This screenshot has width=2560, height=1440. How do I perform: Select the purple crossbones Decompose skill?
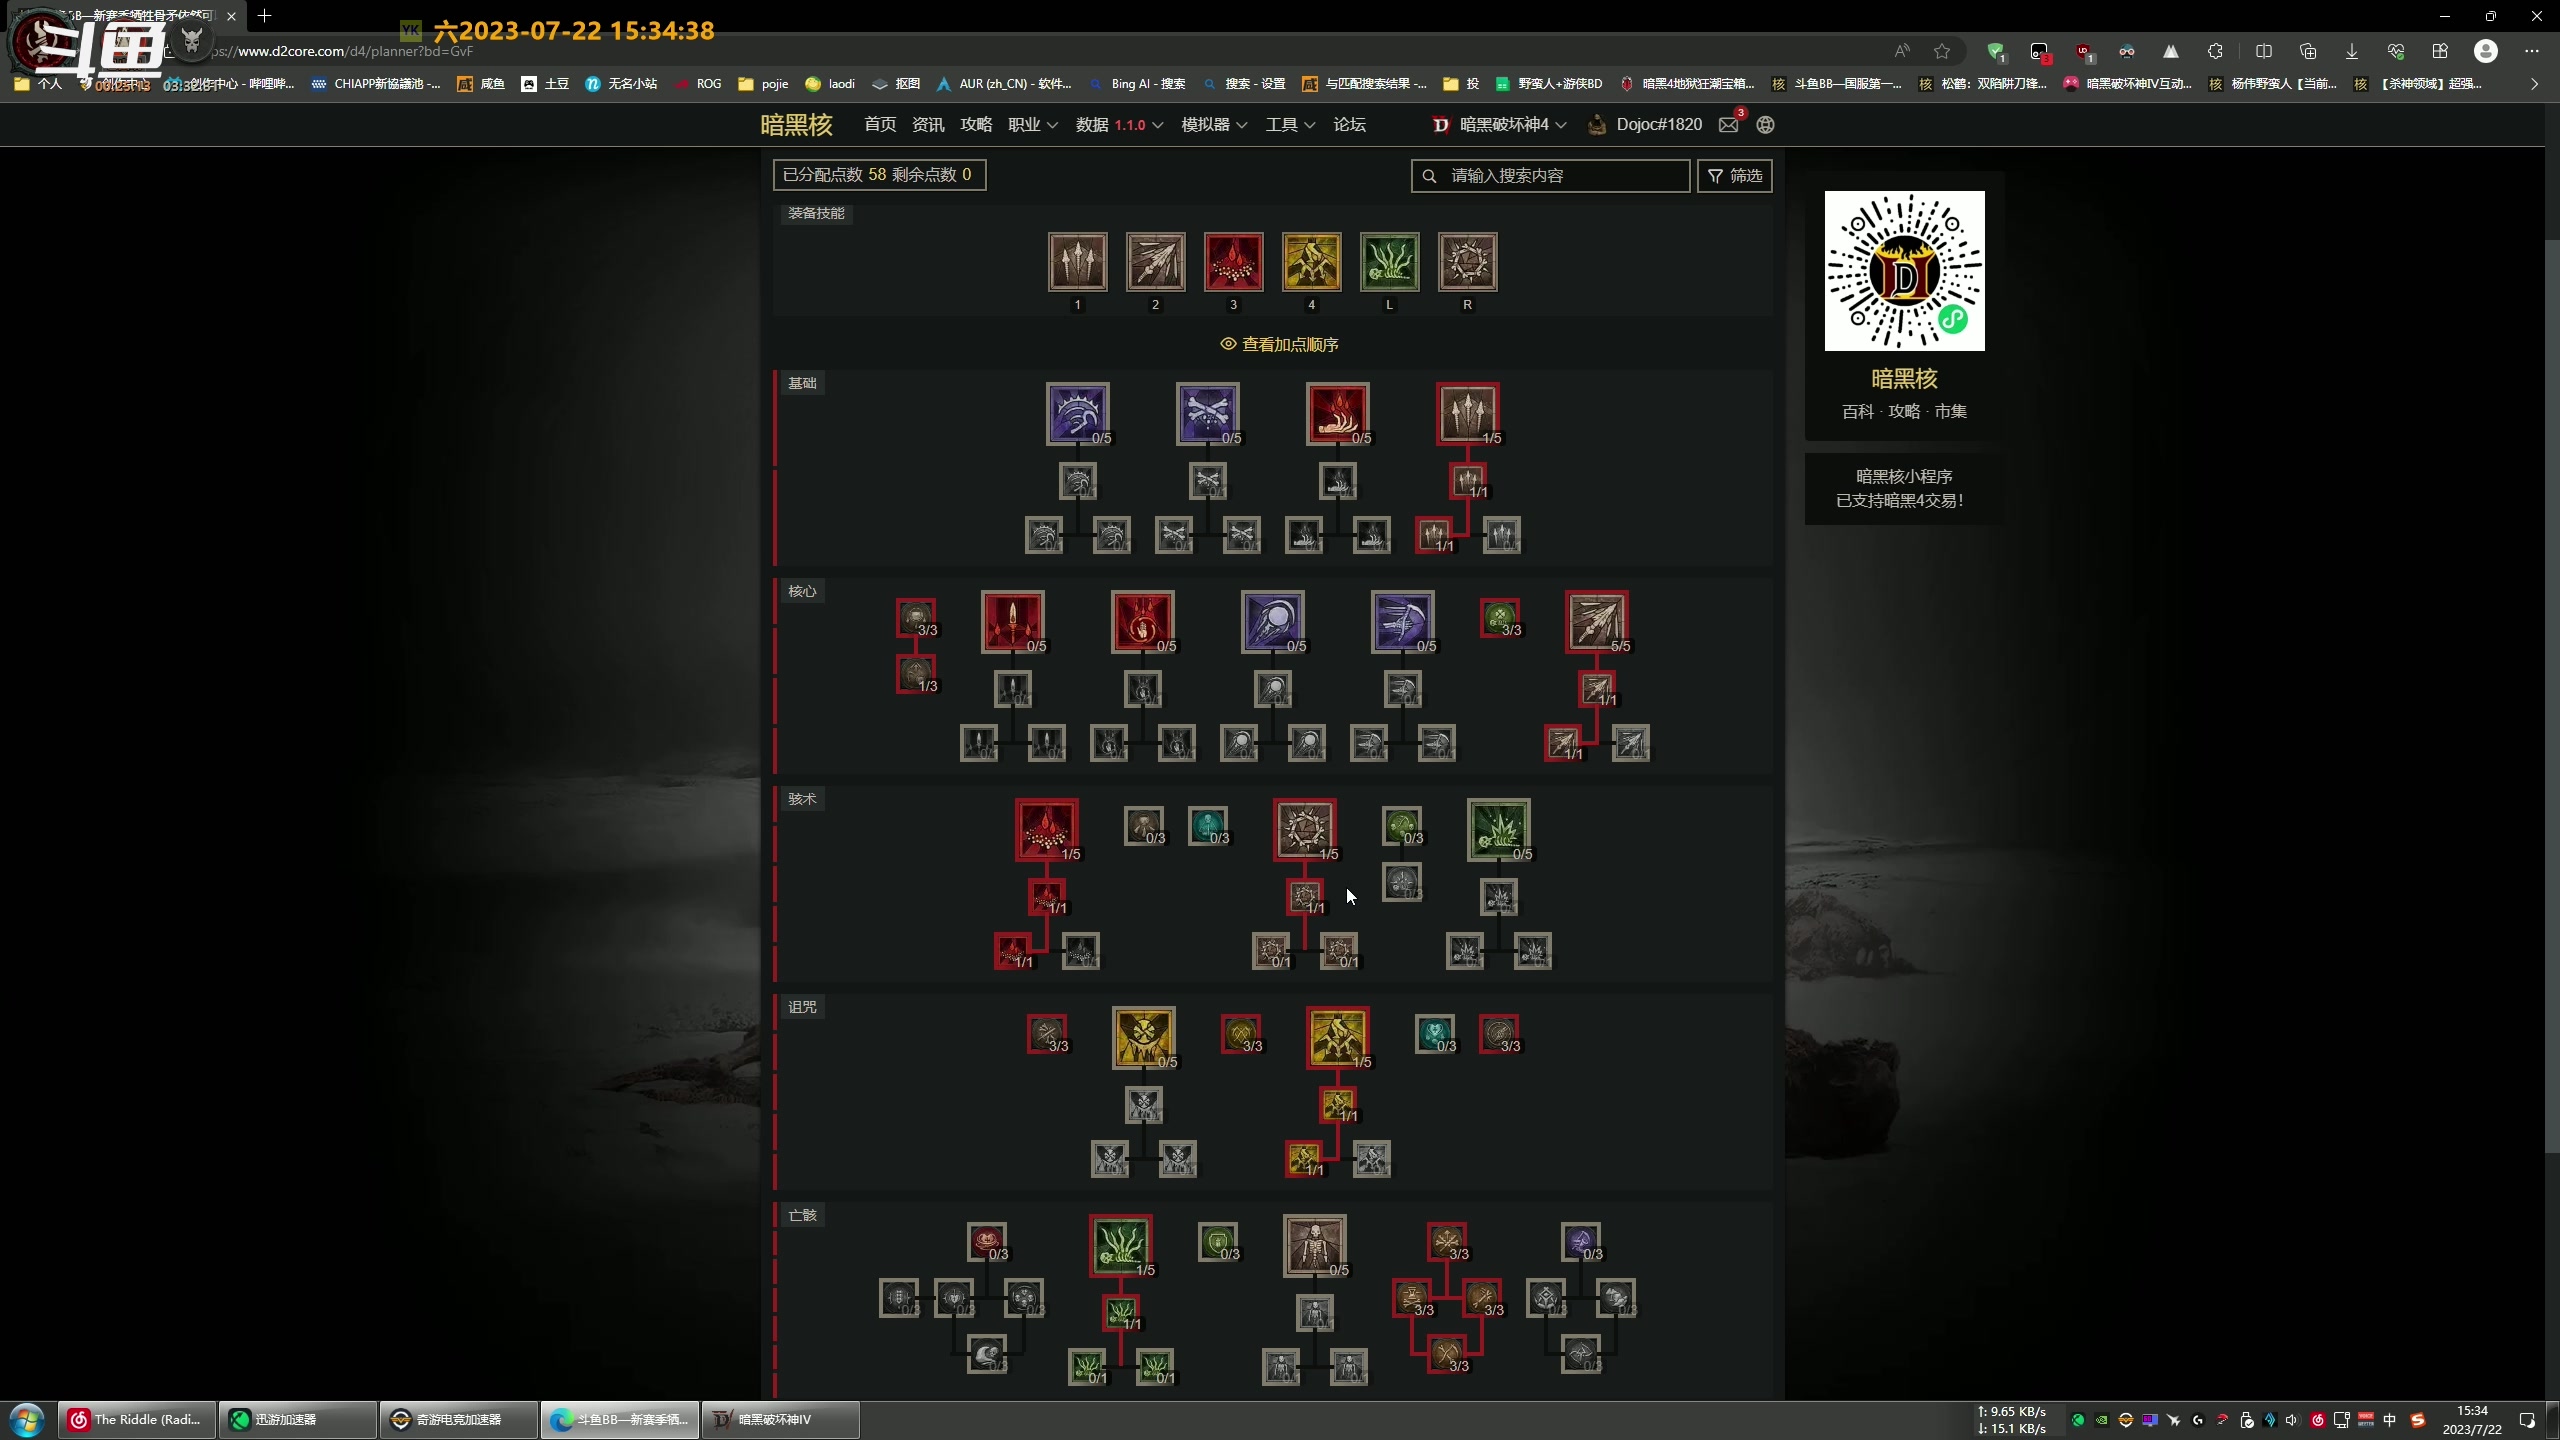[1207, 413]
